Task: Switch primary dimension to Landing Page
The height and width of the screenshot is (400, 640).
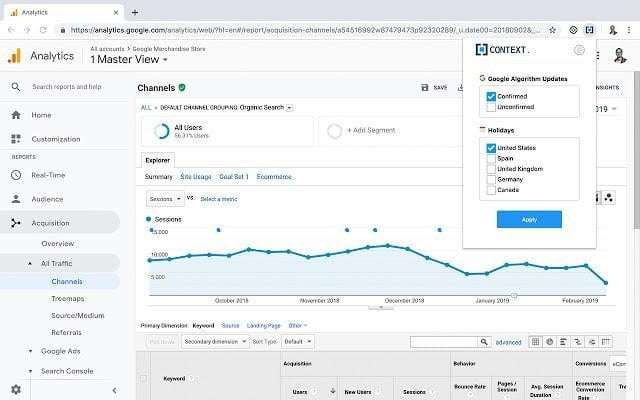Action: point(264,325)
